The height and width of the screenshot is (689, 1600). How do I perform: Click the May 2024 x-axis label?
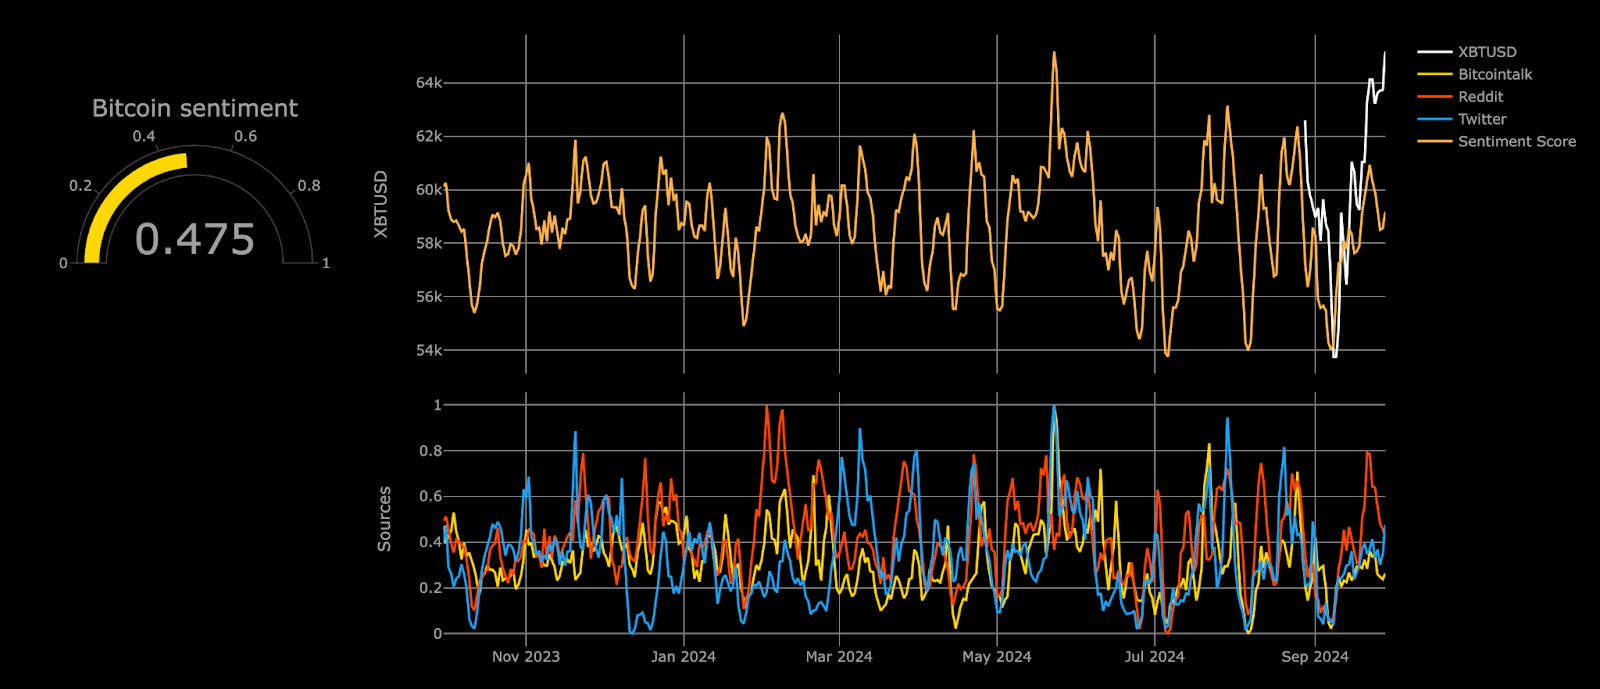(x=996, y=657)
